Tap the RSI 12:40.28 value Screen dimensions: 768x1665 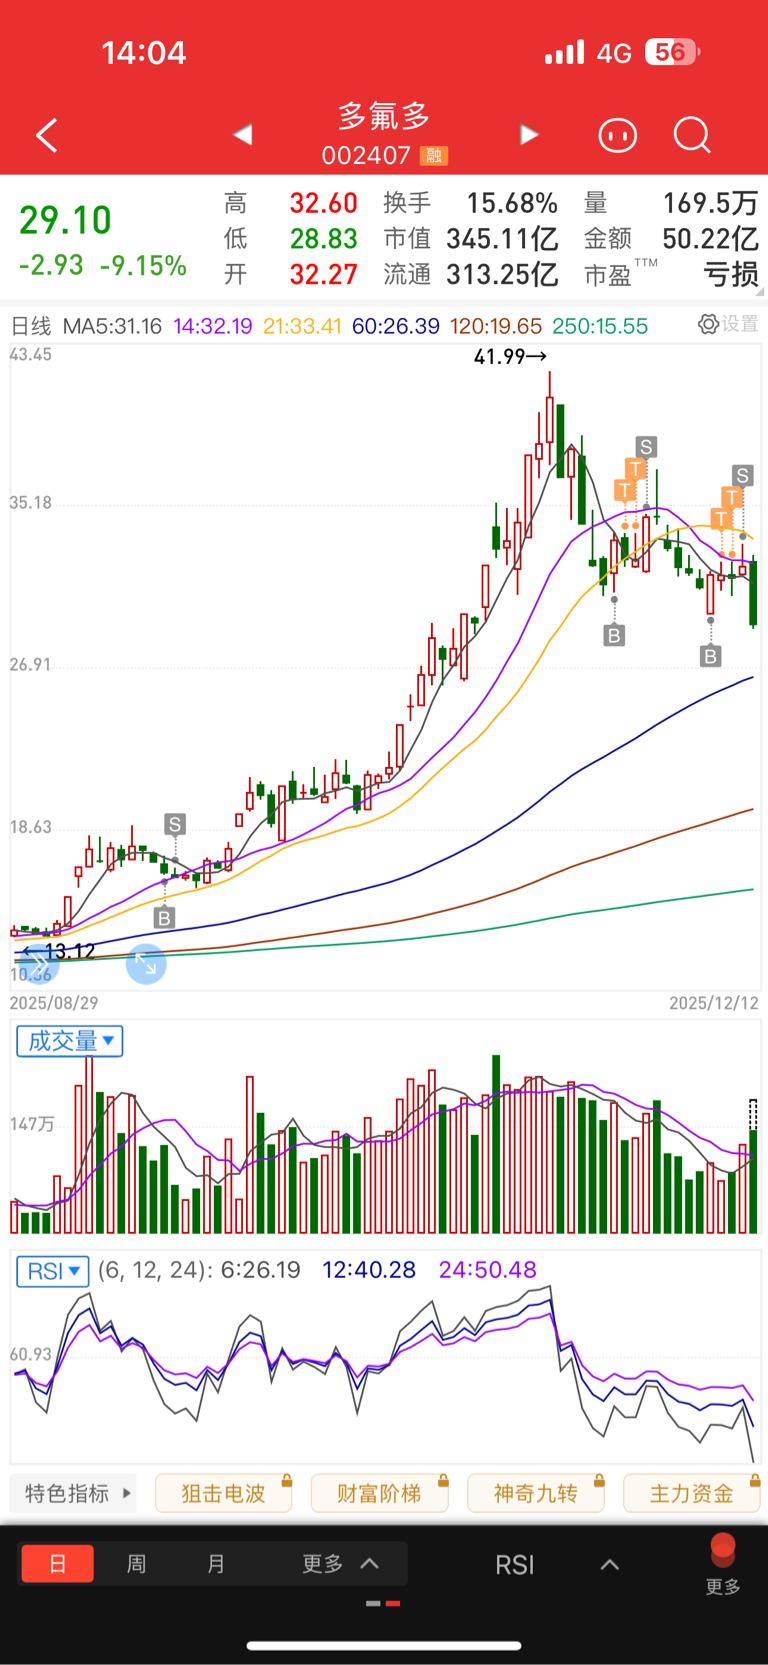(x=369, y=1270)
